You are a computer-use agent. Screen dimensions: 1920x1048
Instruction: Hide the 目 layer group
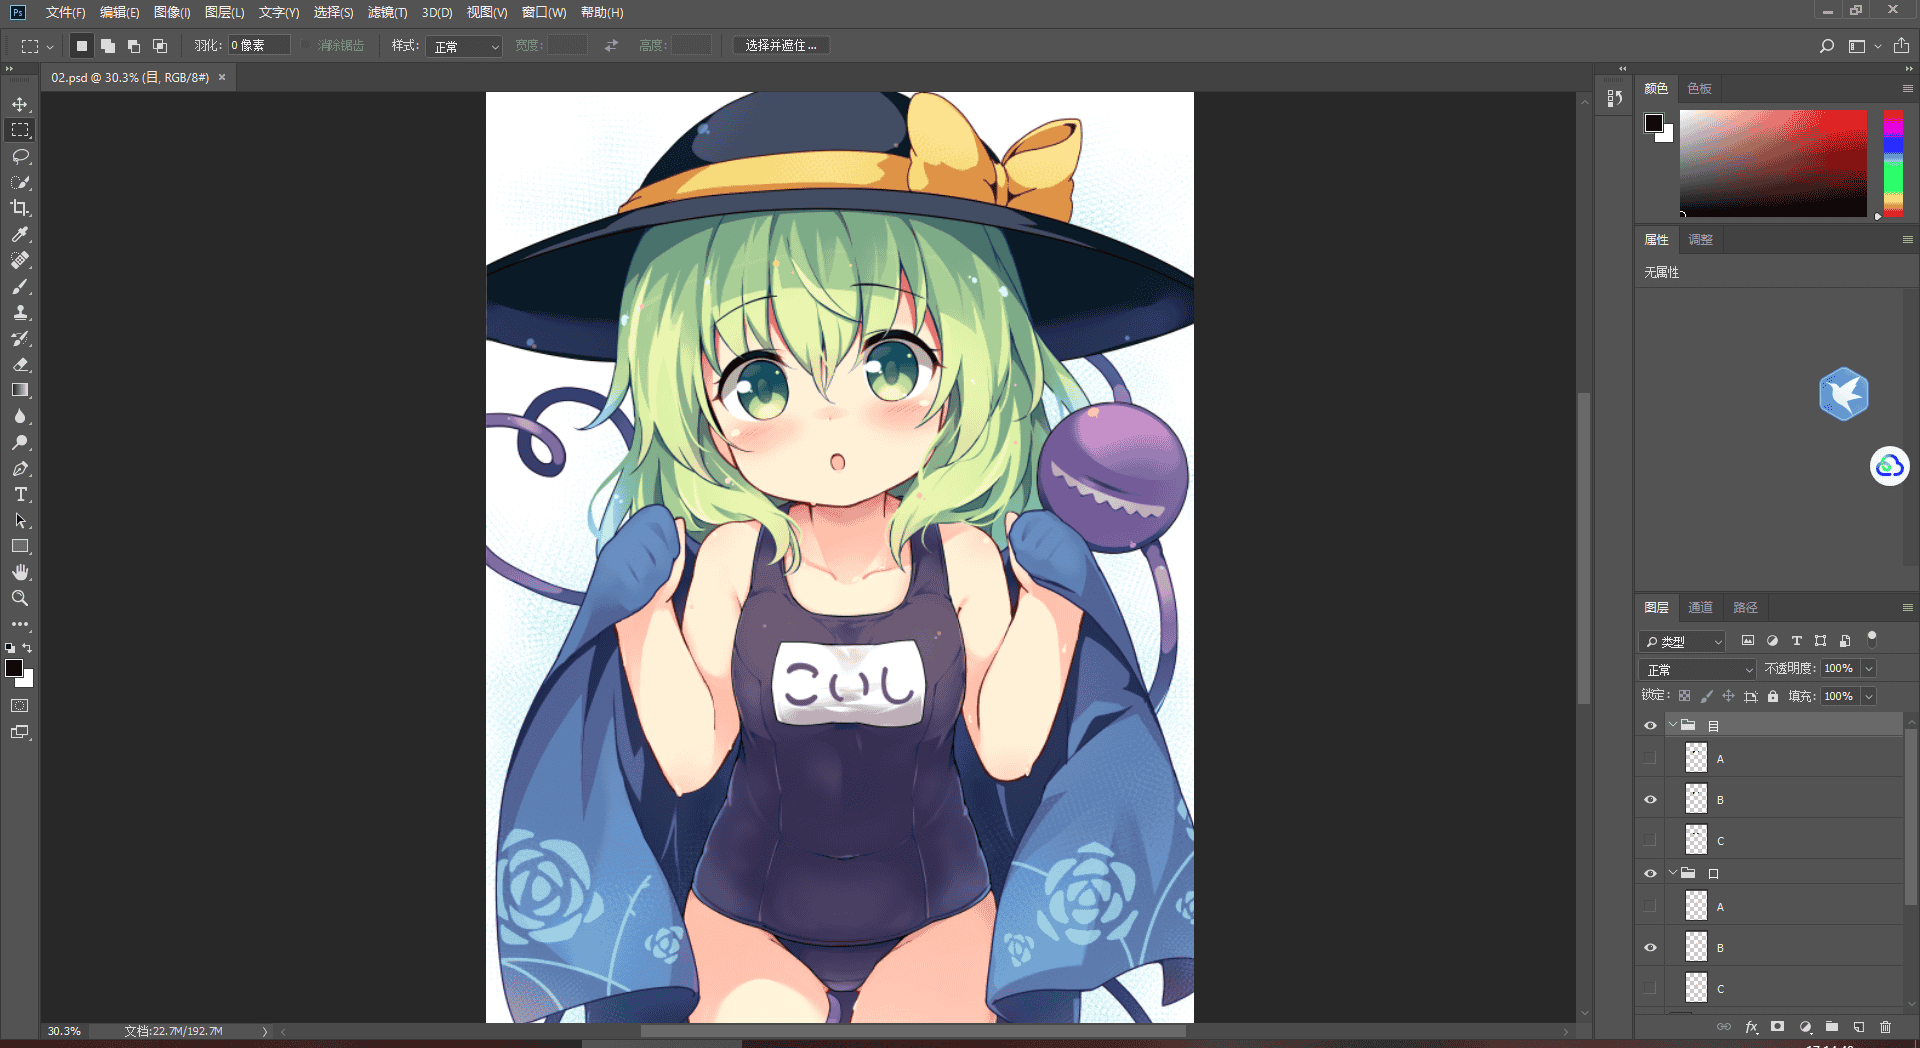click(1650, 725)
